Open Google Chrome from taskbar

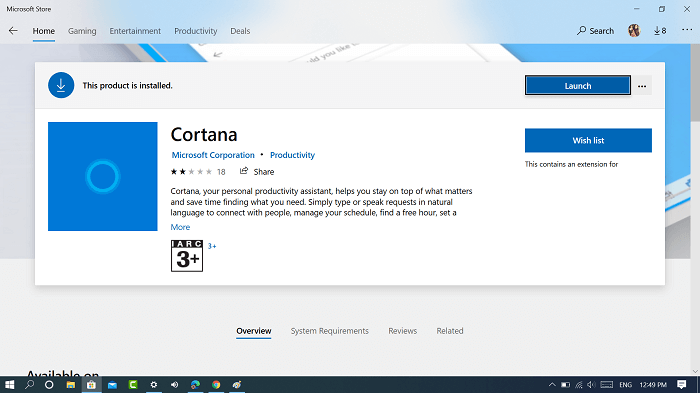click(216, 385)
